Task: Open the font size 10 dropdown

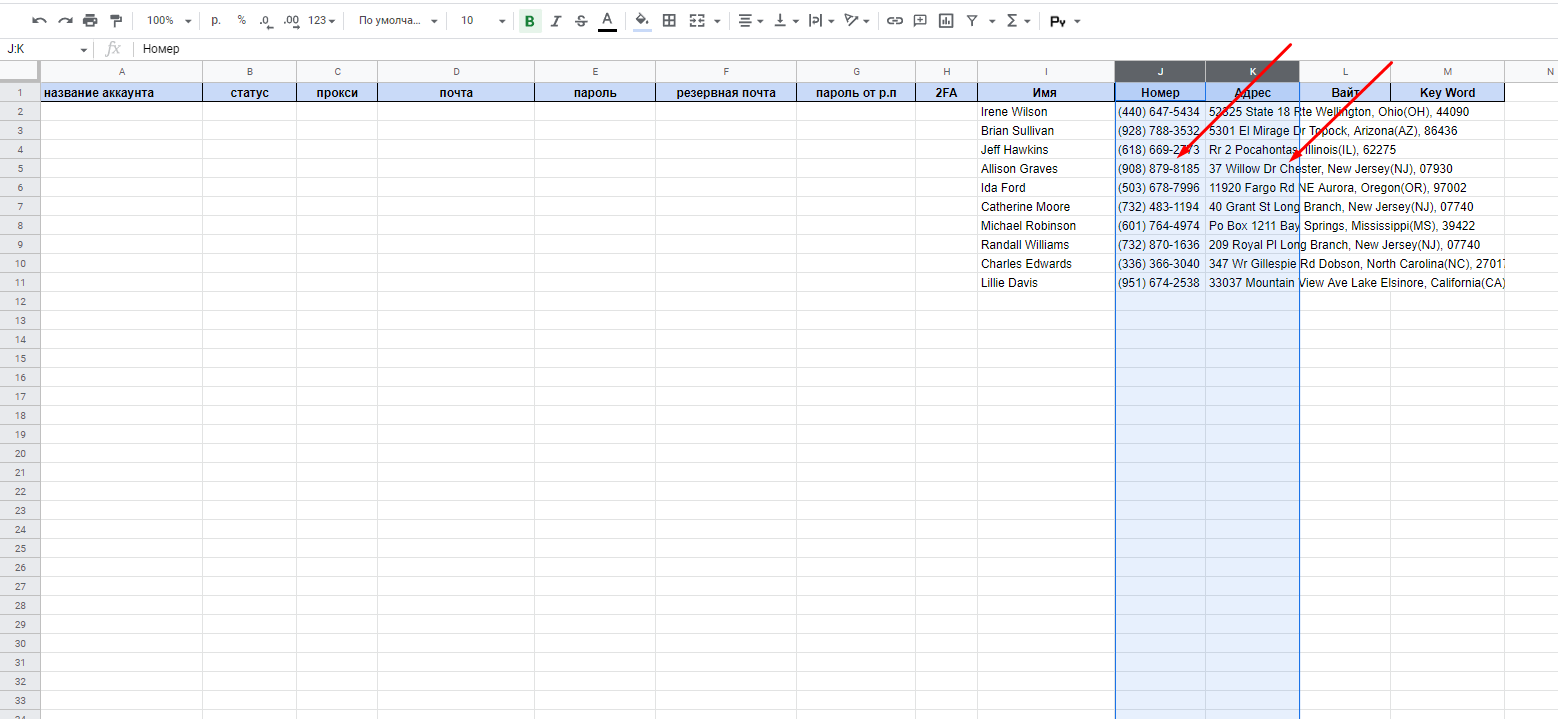Action: coord(482,20)
